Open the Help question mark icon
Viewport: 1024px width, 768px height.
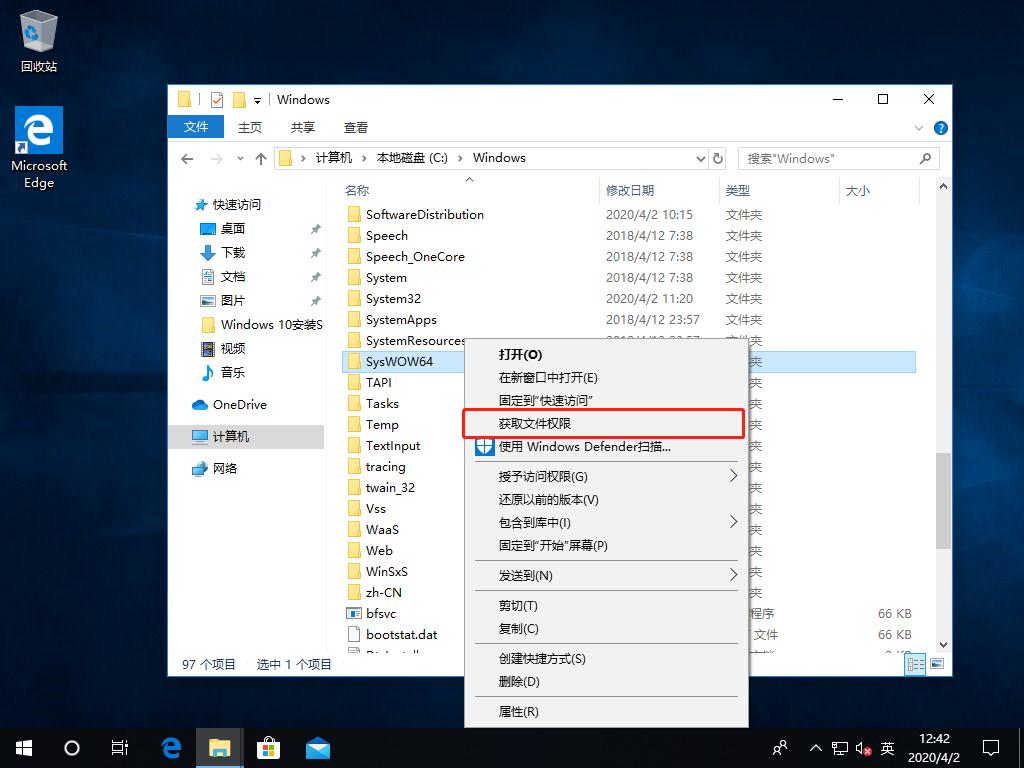[940, 128]
